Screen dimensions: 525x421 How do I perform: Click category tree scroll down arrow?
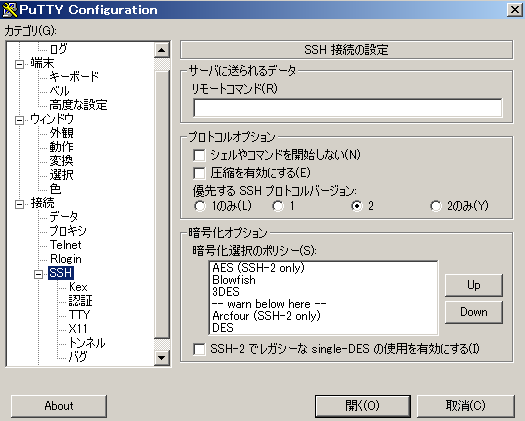tap(162, 358)
